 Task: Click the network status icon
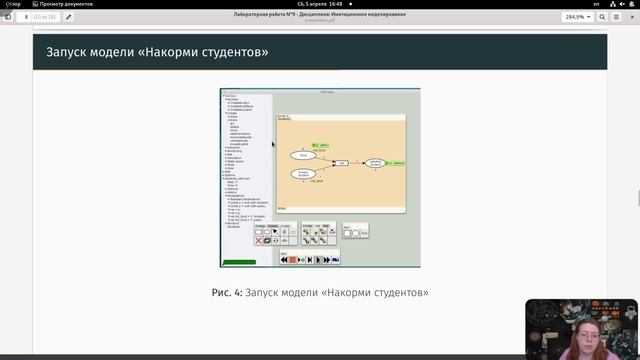point(613,4)
